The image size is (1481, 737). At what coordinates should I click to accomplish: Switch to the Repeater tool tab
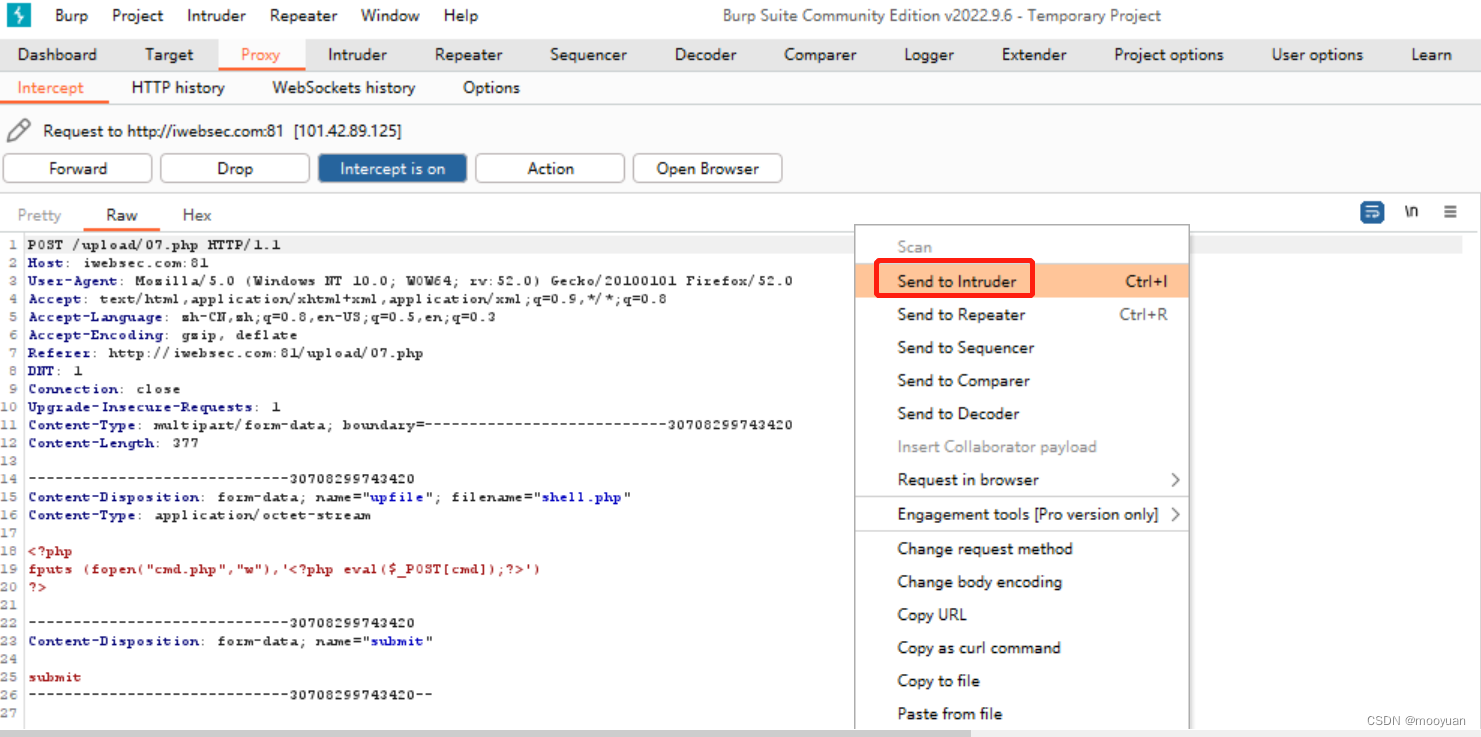tap(469, 55)
